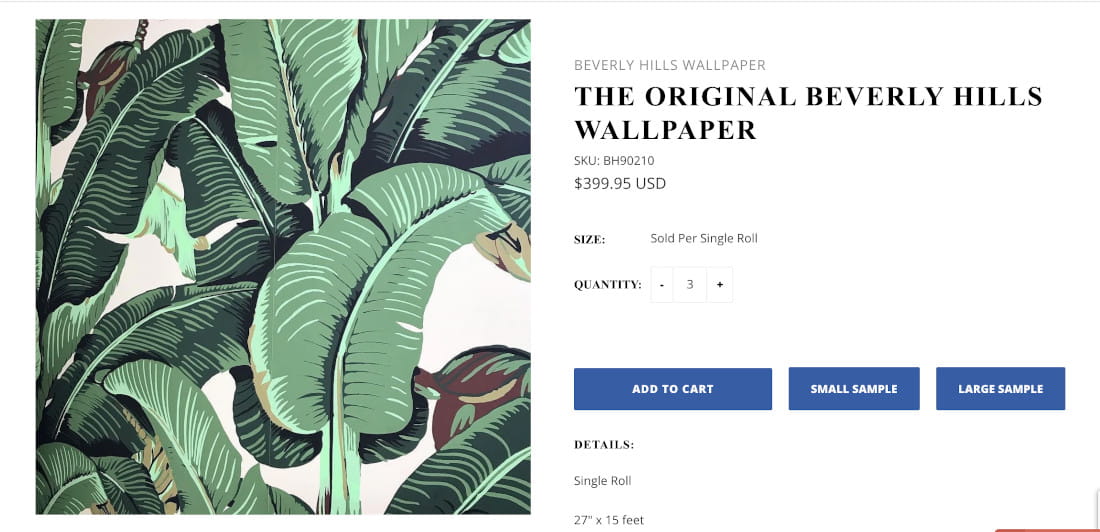Enlarge the banana leaf product image
1100x532 pixels.
tap(283, 266)
